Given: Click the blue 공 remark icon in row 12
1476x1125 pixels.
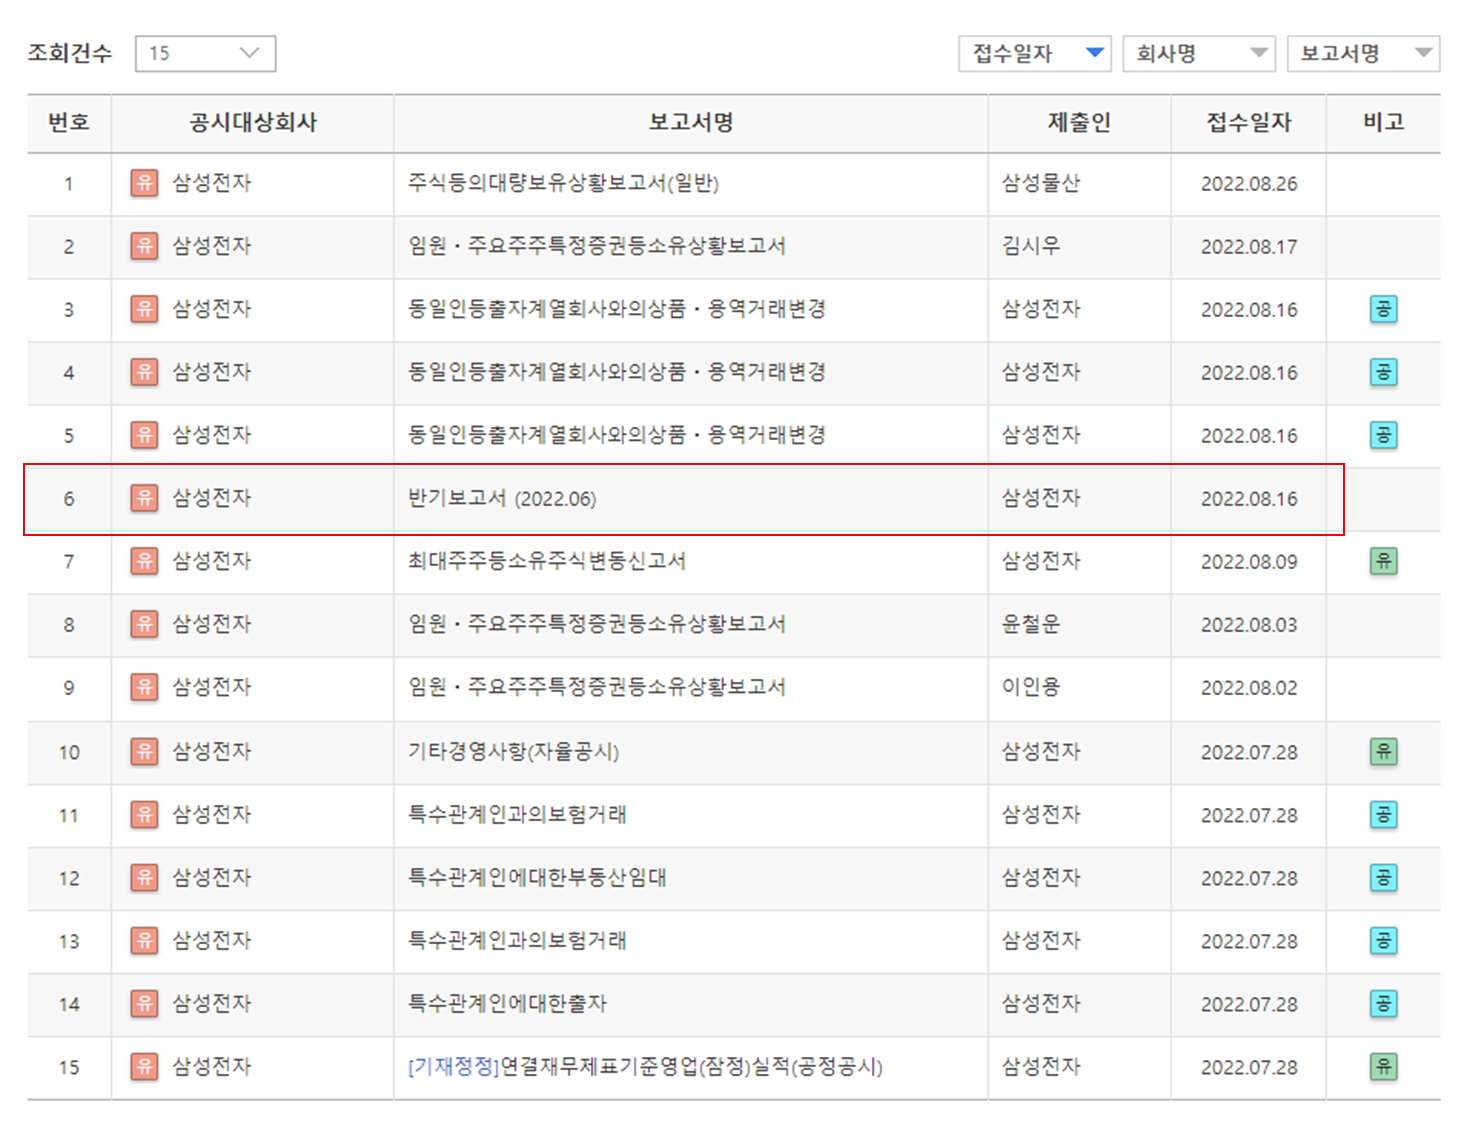Looking at the screenshot, I should (x=1383, y=878).
